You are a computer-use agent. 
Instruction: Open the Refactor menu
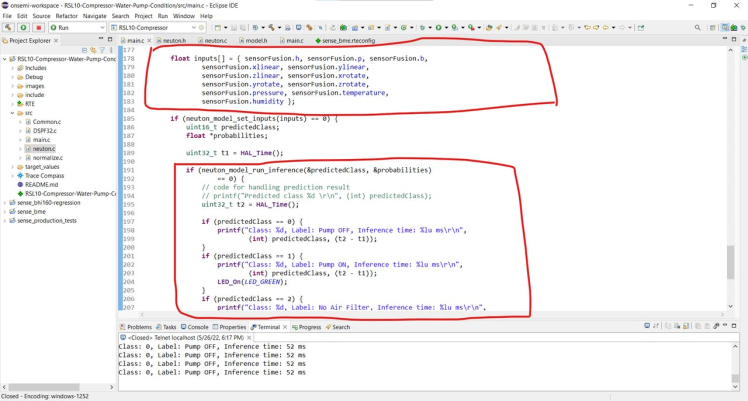point(67,16)
